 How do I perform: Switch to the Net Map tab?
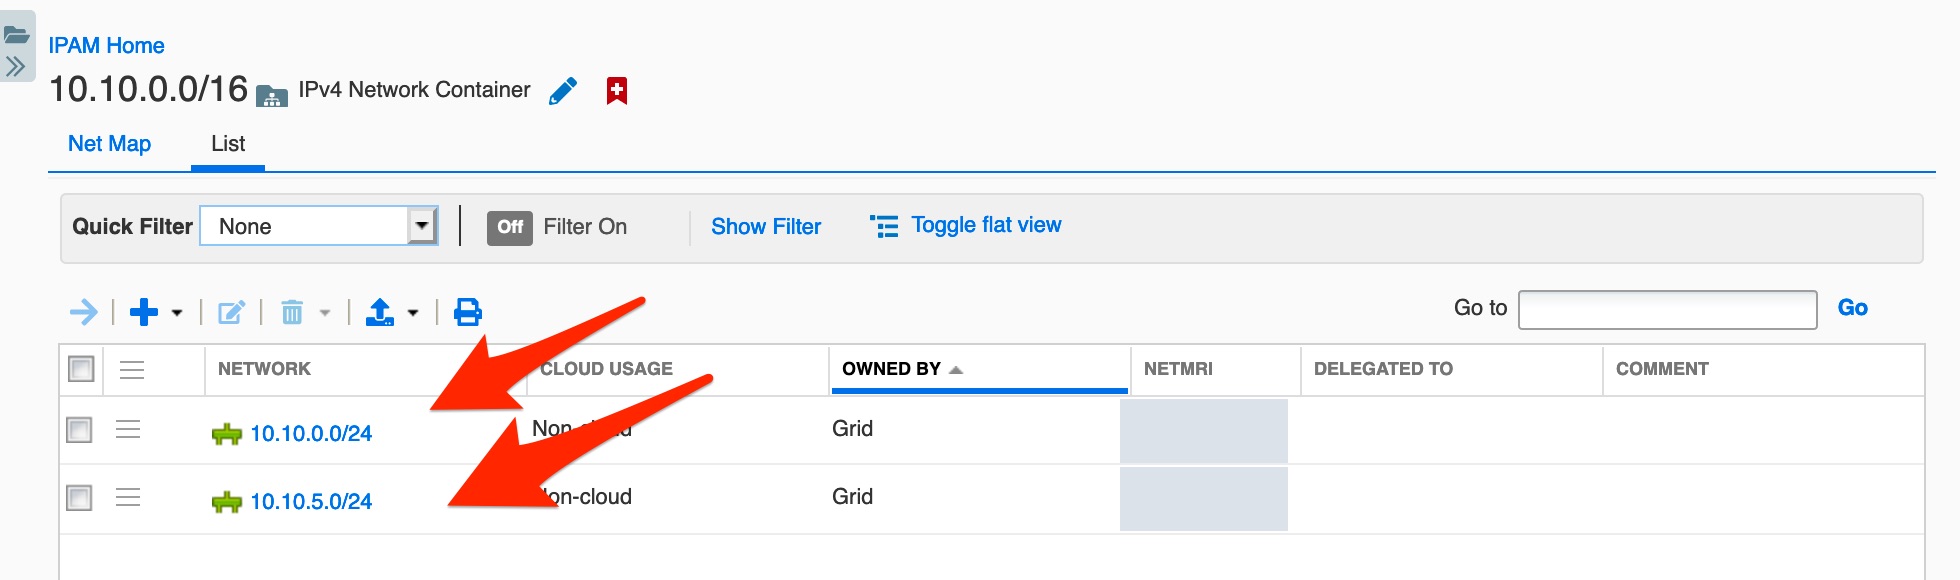[x=109, y=144]
